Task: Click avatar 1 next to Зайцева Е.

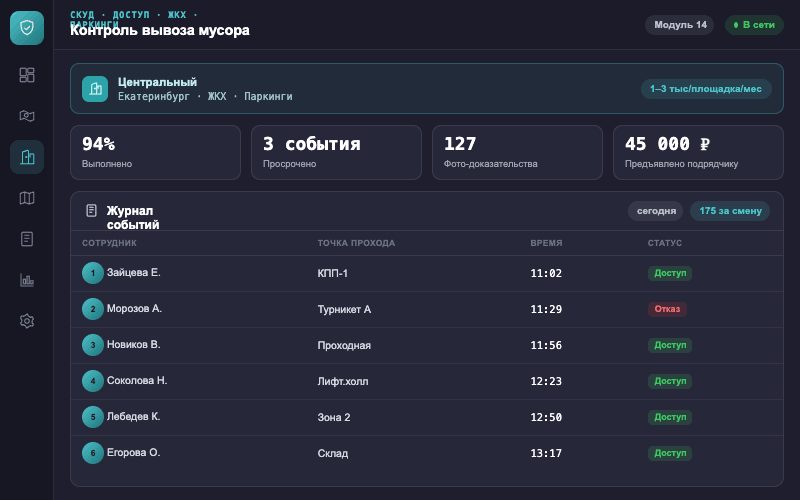Action: (x=93, y=273)
